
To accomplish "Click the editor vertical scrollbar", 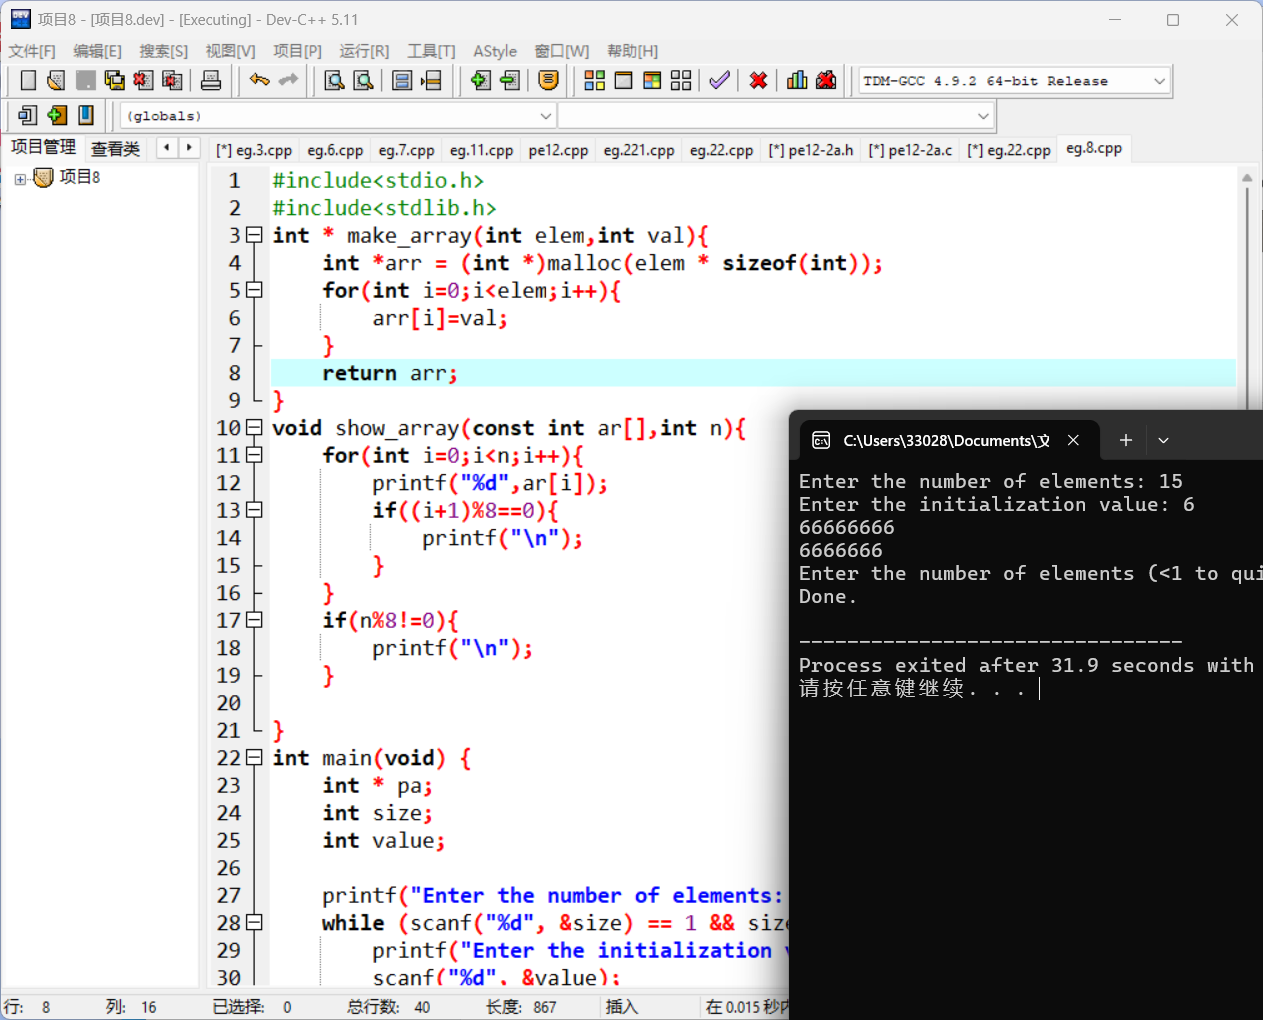I will (1247, 290).
